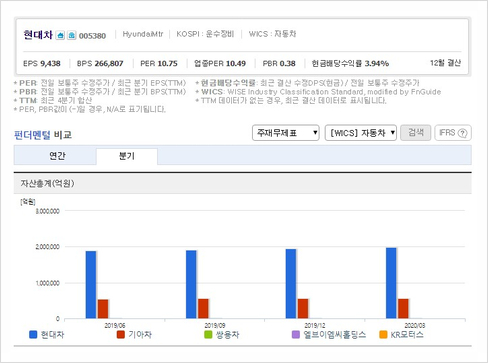The height and width of the screenshot is (363, 488).
Task: Click the EPS 9,438 value
Action: coord(42,63)
